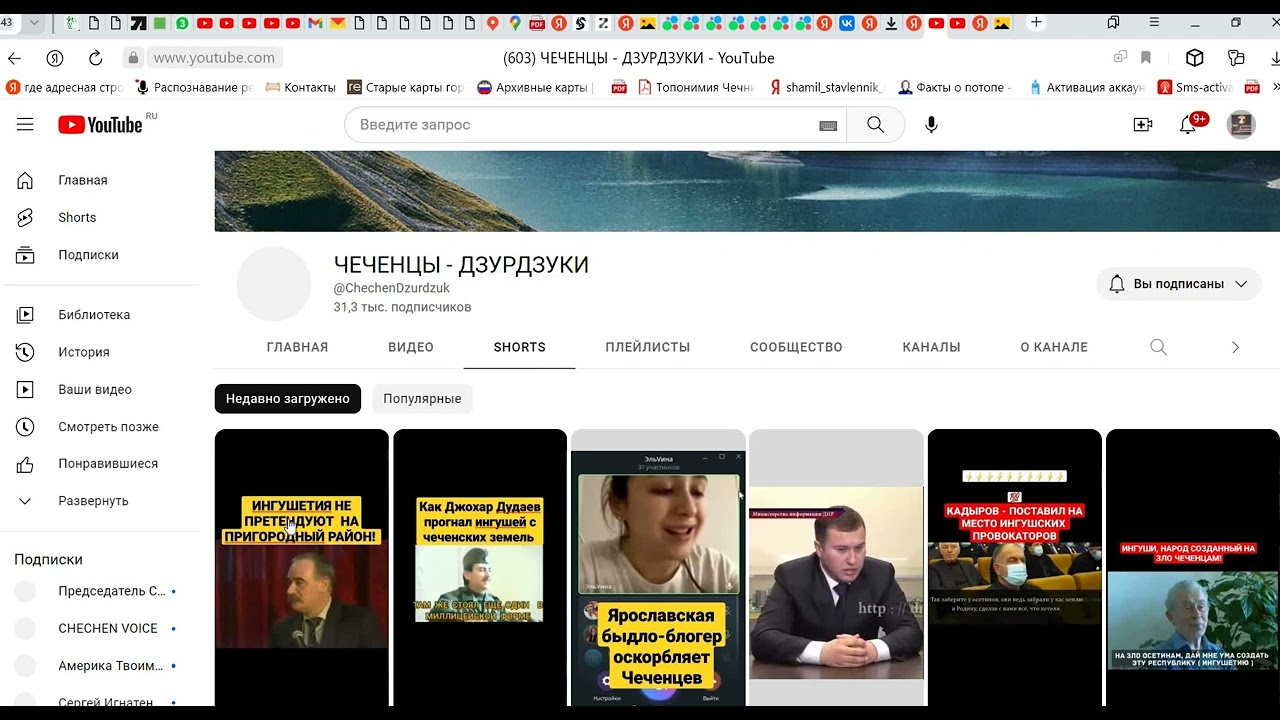The image size is (1280, 720).
Task: Select Недавно загружено filter chip
Action: click(x=288, y=399)
